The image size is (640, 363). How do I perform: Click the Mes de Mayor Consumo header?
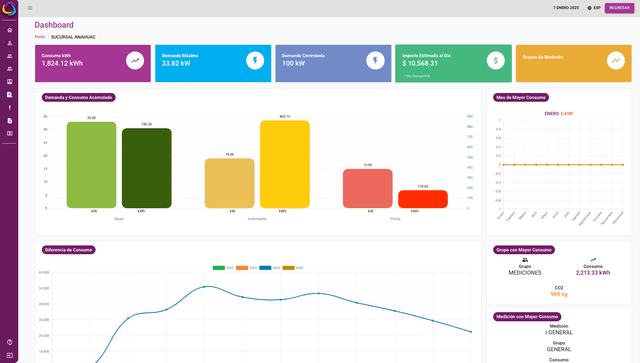click(x=521, y=98)
